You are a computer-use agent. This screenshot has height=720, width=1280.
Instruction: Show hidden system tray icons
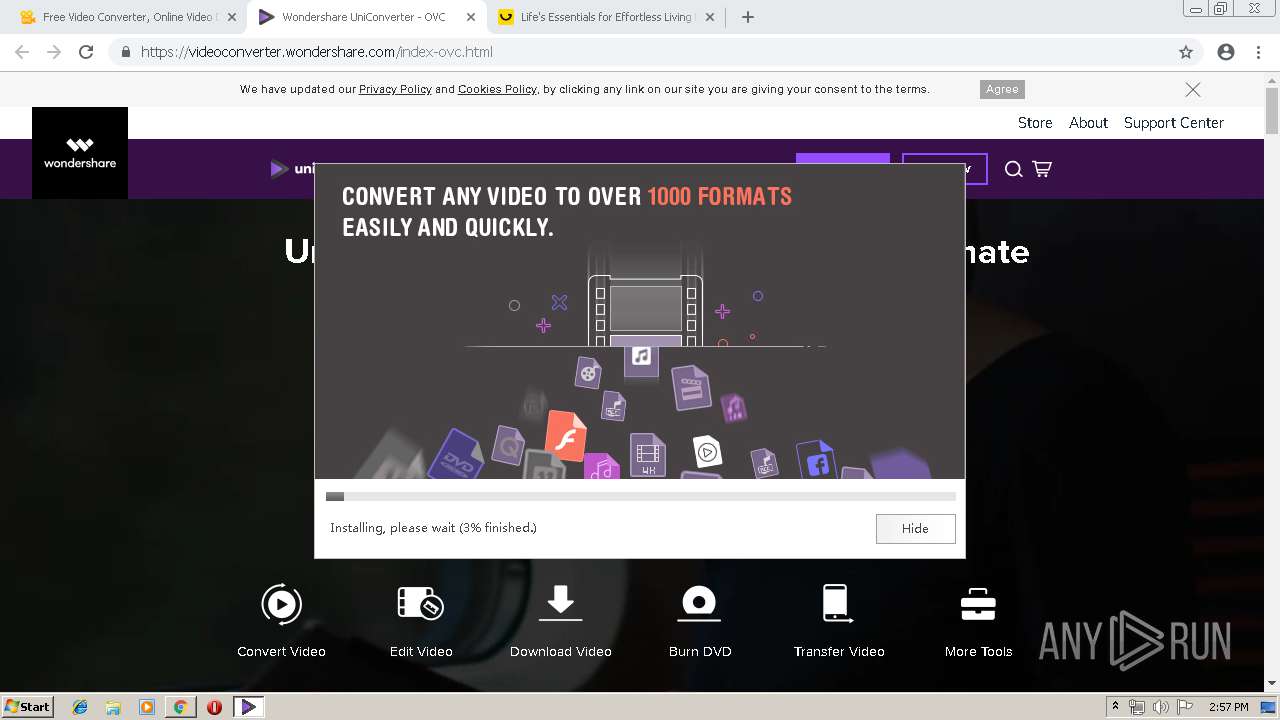coord(1116,707)
